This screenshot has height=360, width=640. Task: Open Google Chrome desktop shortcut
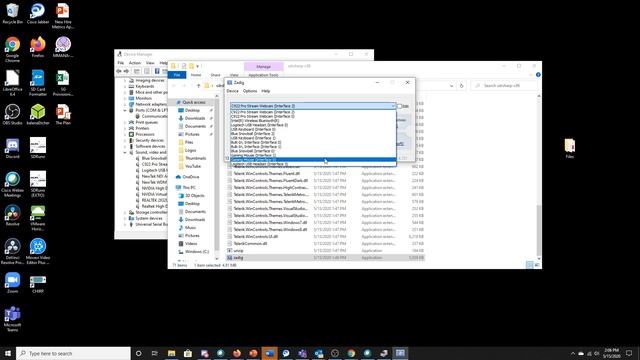point(12,49)
